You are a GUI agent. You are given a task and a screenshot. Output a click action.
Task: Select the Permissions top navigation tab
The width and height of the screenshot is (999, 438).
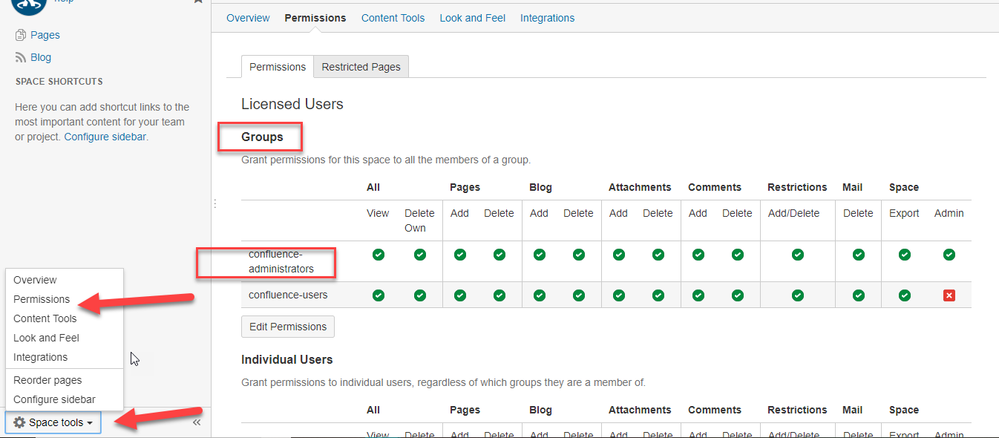coord(315,18)
